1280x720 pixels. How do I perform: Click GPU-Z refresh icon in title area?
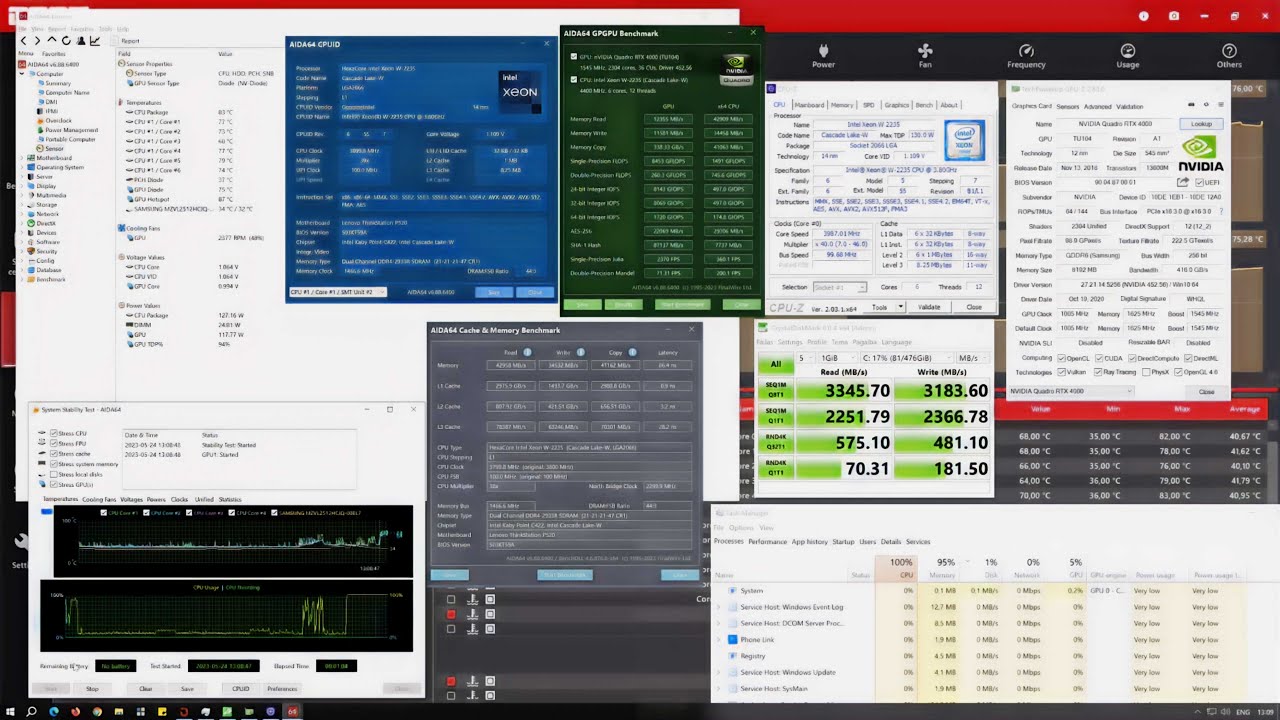[1206, 105]
